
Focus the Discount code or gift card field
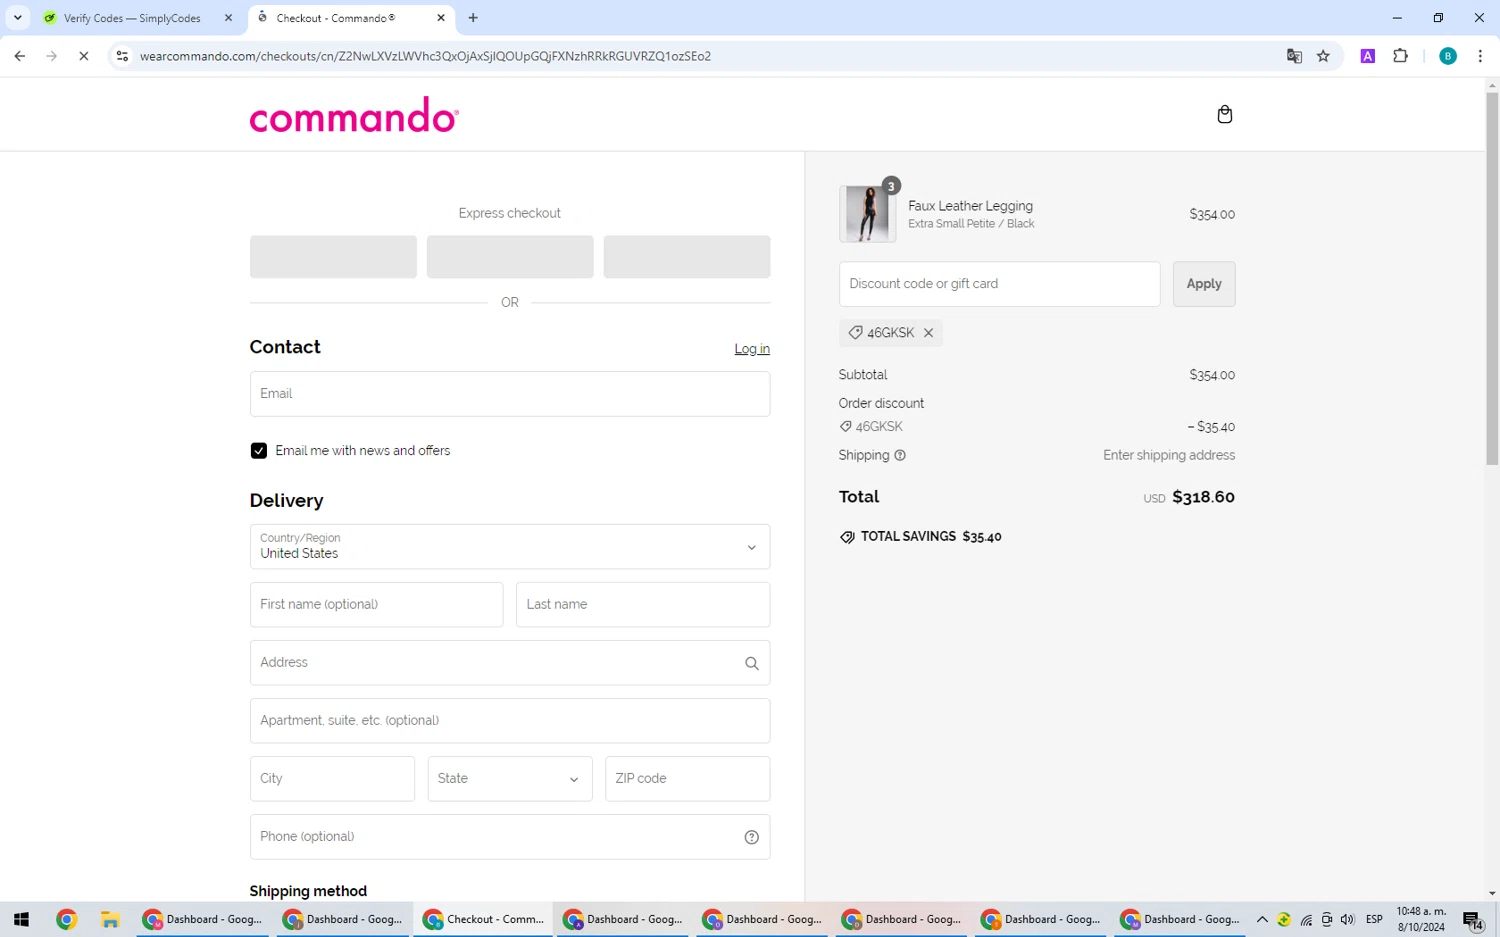999,284
